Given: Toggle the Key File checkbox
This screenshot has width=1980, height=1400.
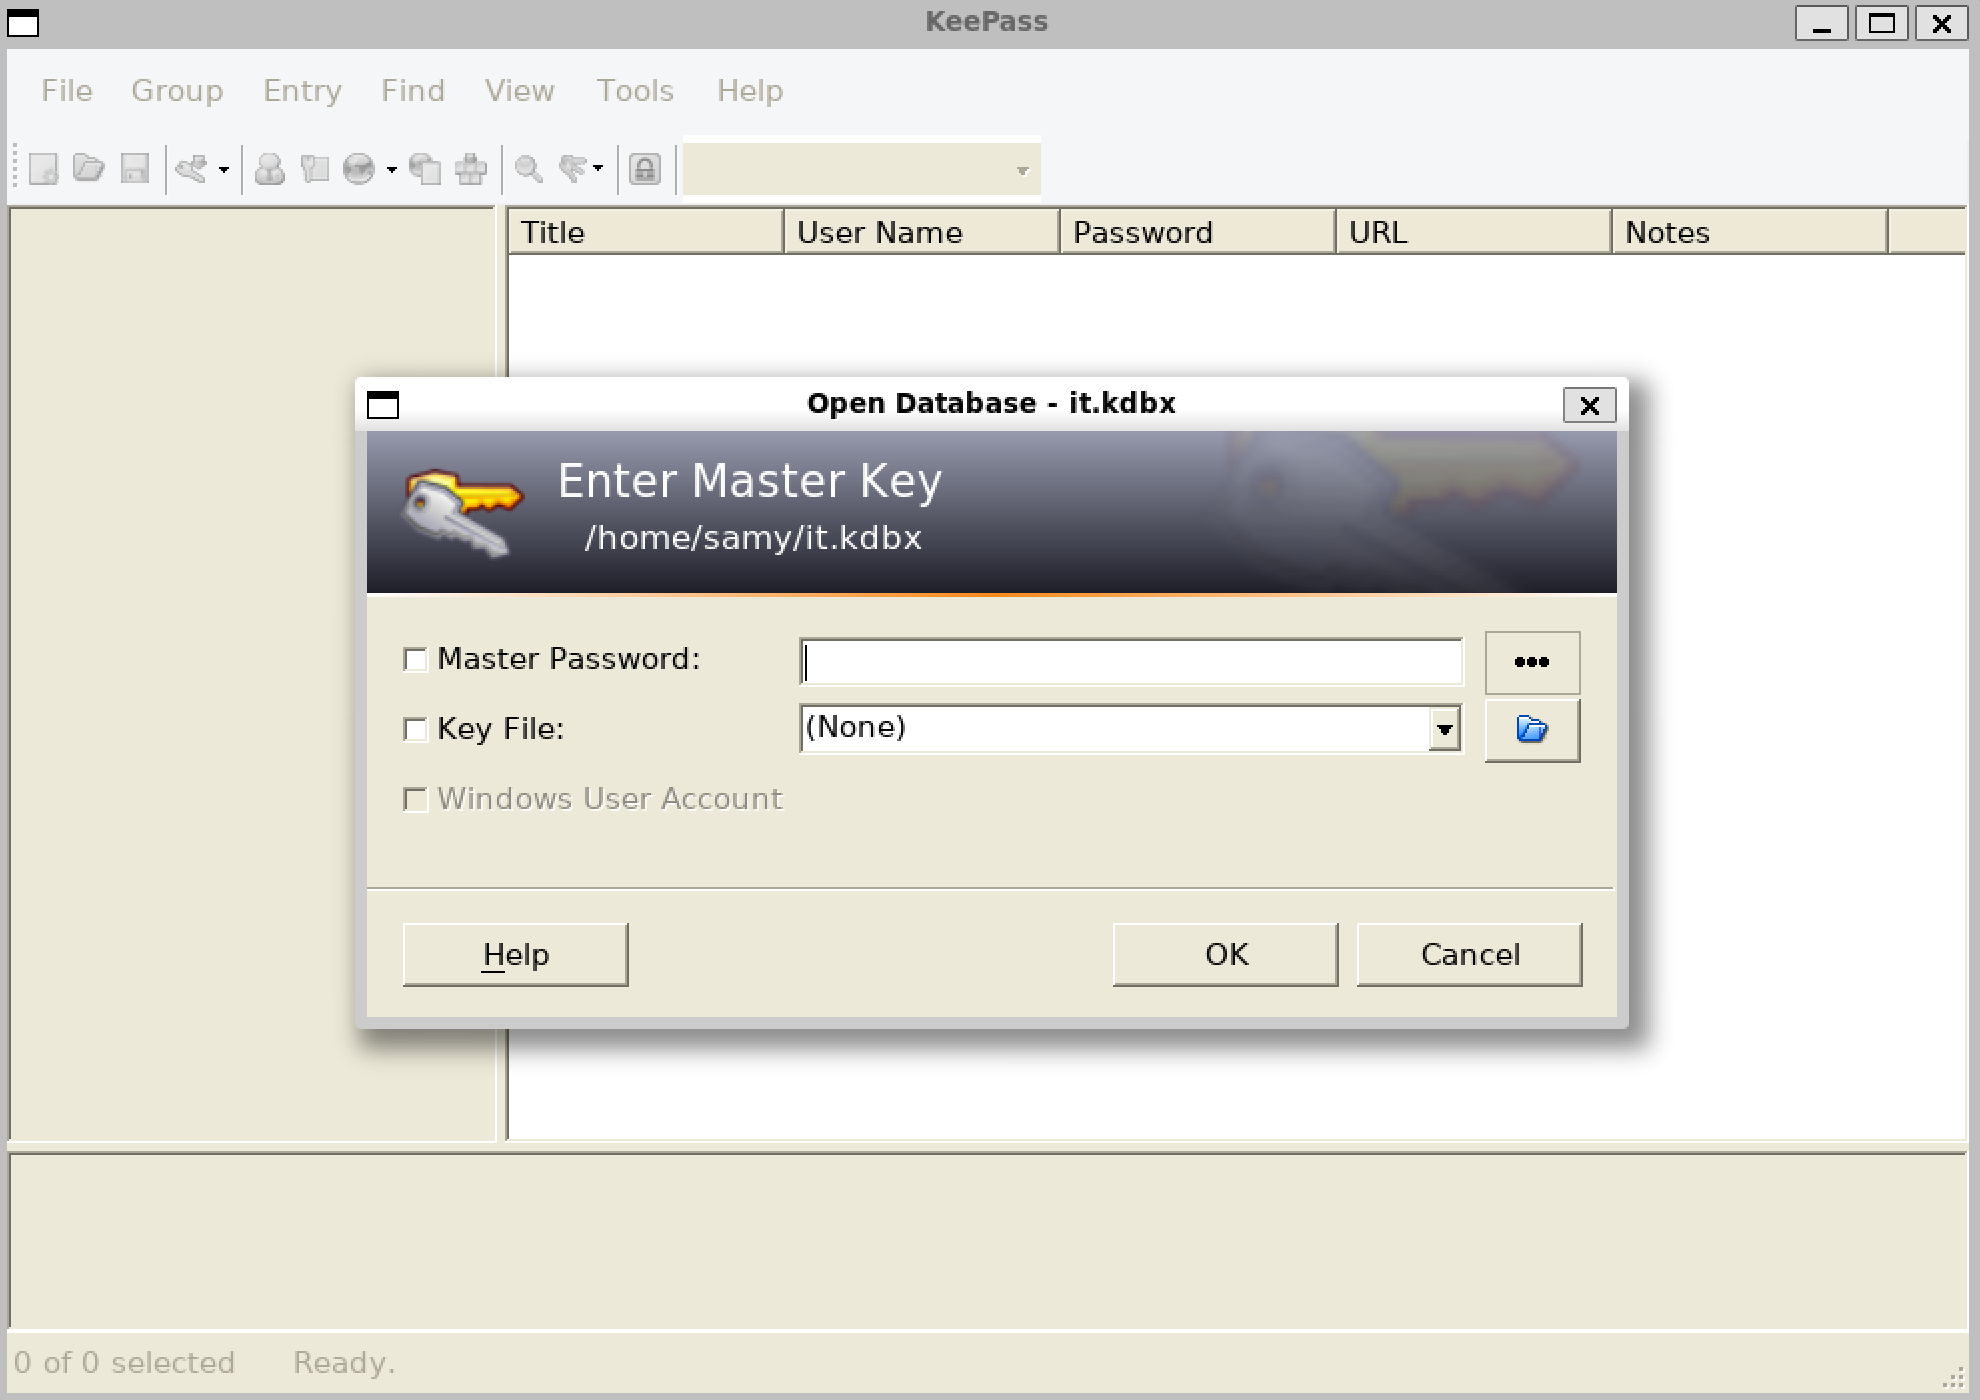Looking at the screenshot, I should (x=415, y=730).
